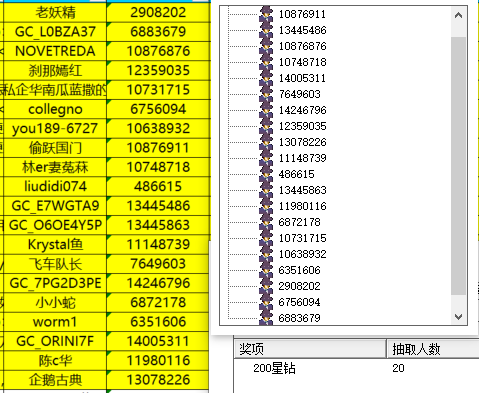Select tree entry 14246796

302,110
